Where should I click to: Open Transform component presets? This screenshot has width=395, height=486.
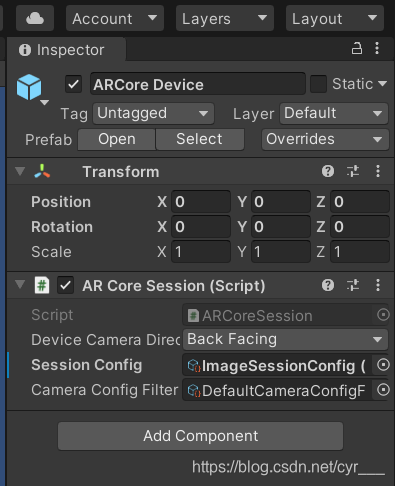point(353,171)
